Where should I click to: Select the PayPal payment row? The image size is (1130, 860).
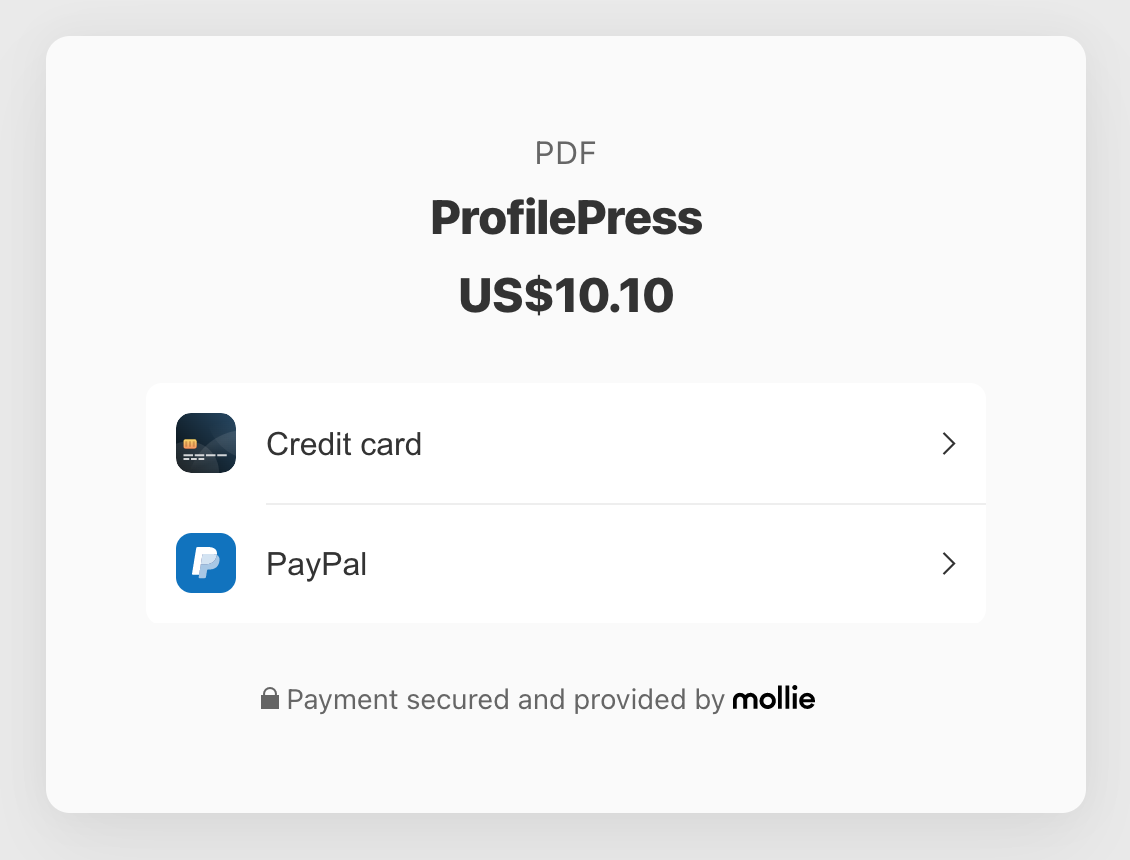click(566, 564)
